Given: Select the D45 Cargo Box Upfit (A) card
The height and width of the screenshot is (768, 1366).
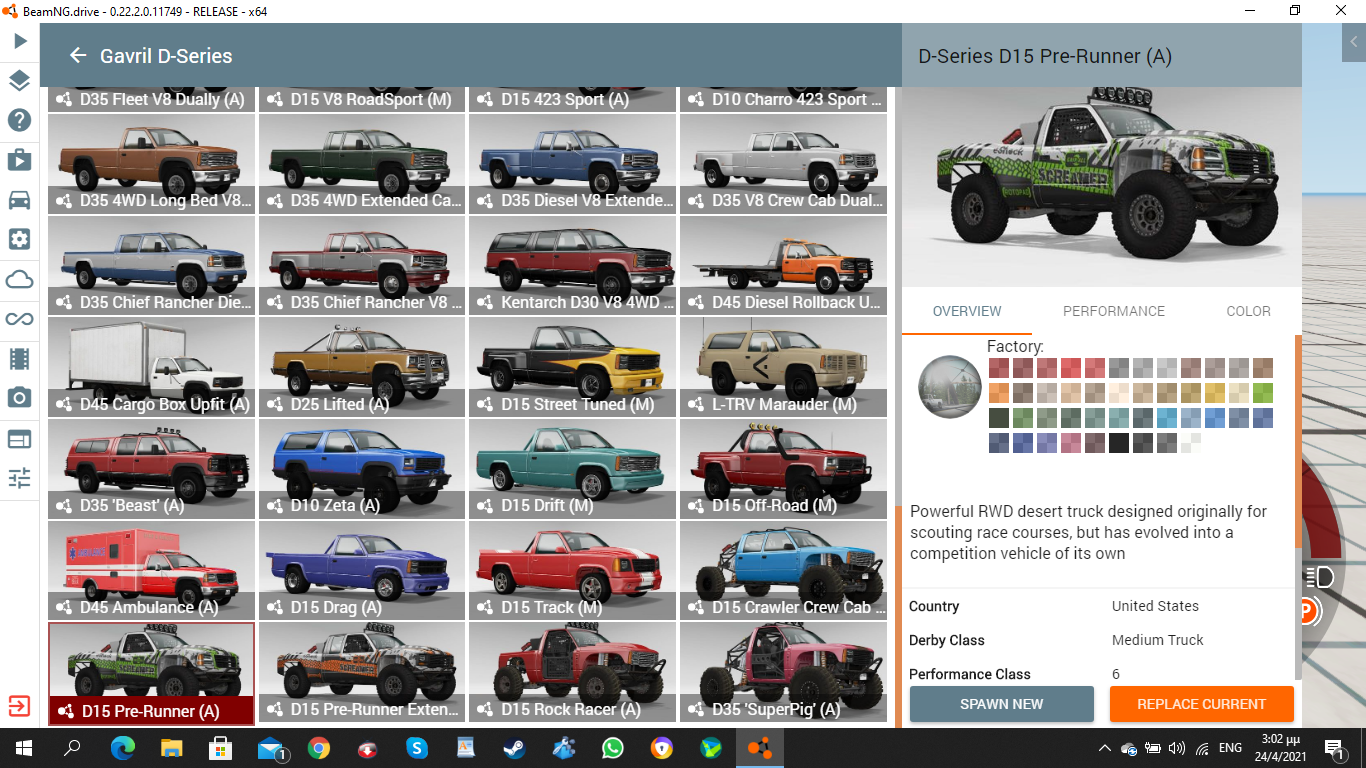Looking at the screenshot, I should tap(151, 367).
